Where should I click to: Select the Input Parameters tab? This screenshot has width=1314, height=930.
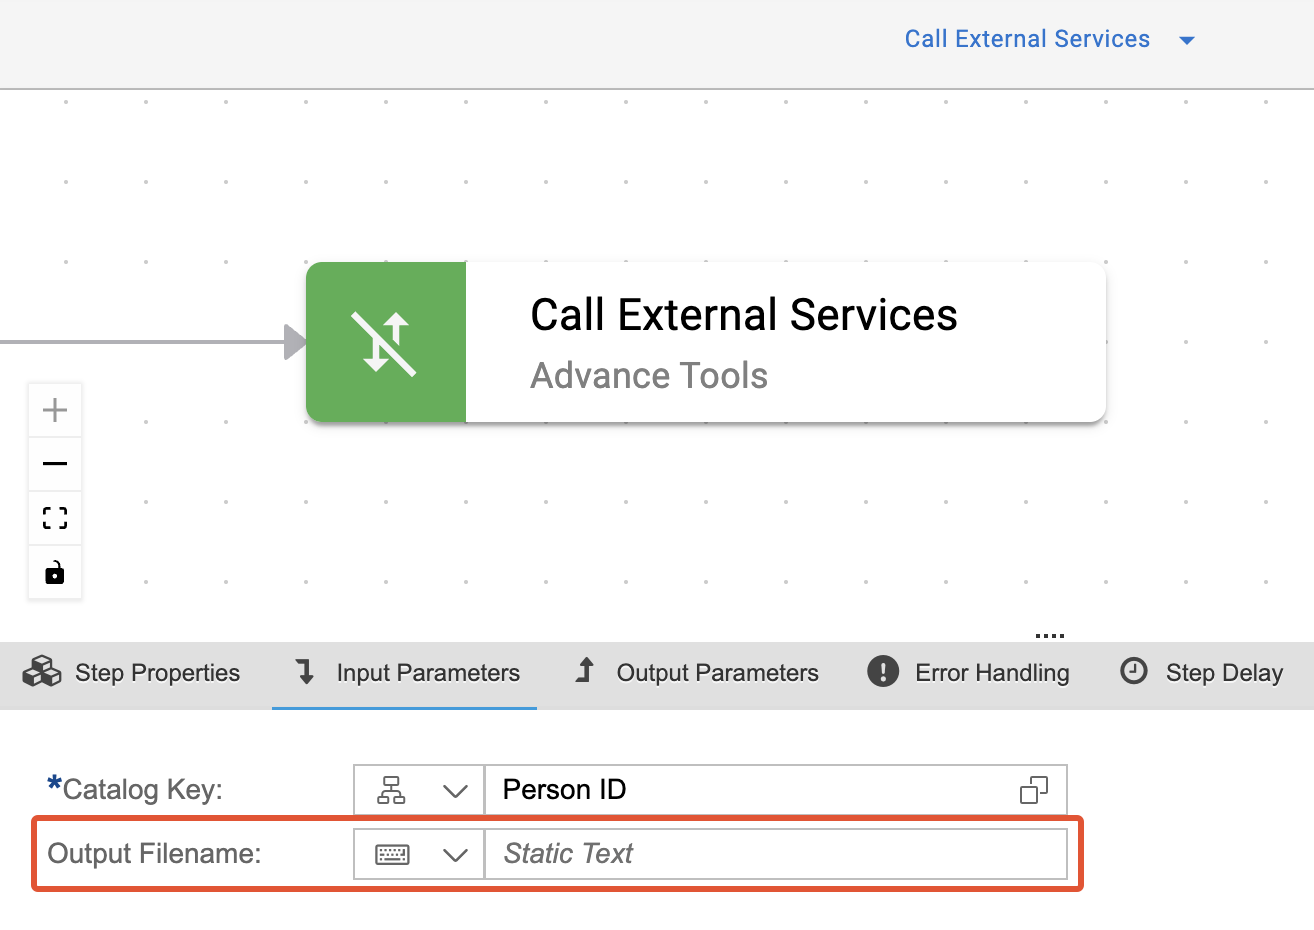(407, 673)
